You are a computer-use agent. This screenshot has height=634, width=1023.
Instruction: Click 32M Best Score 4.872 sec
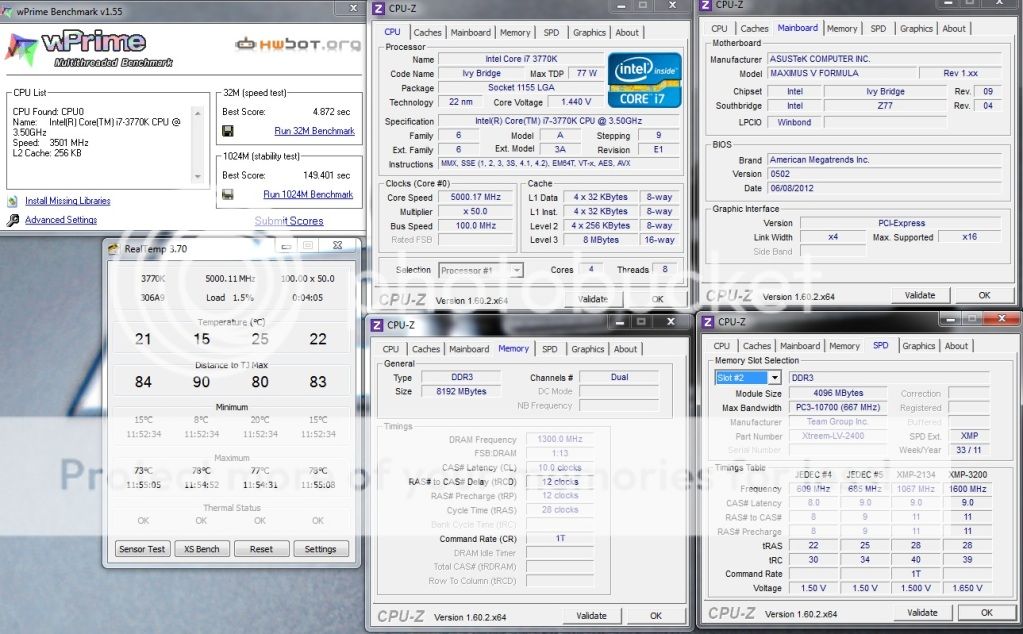pos(331,112)
